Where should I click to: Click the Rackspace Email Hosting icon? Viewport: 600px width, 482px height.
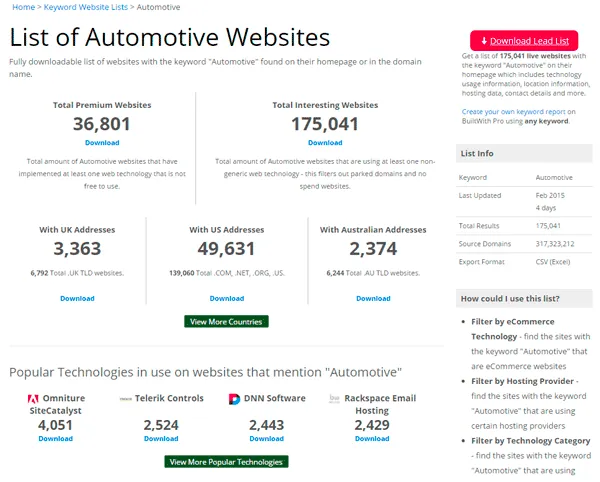pos(335,399)
